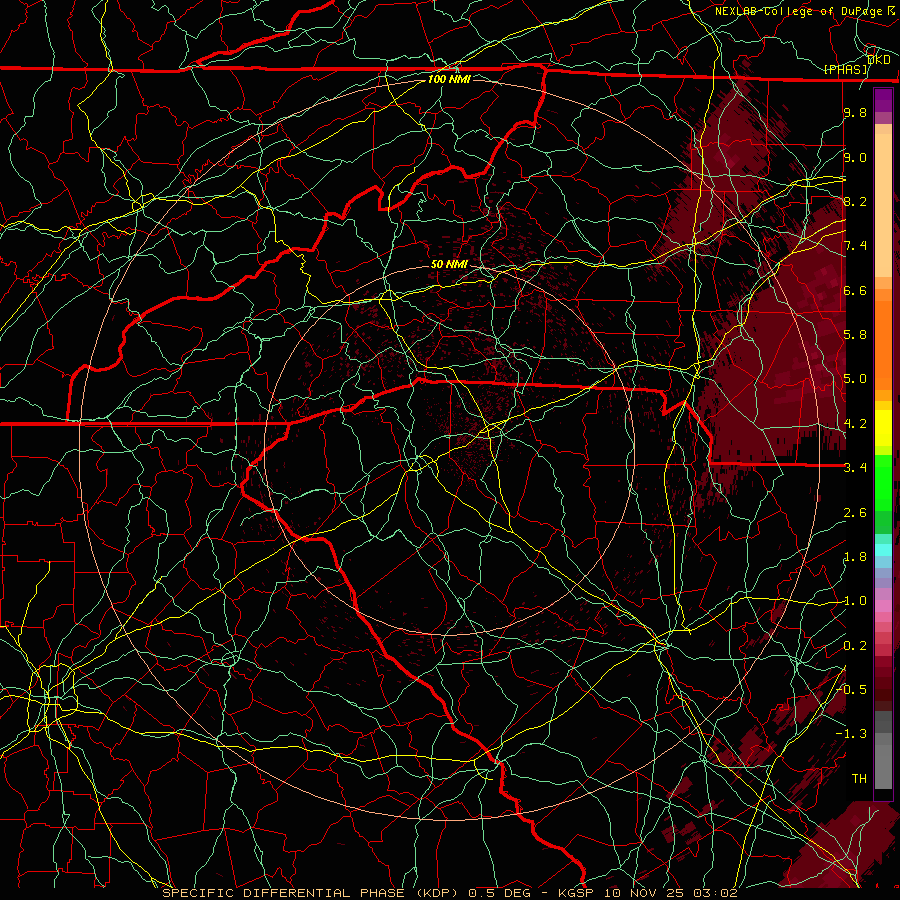Click the 1.0 legend value

855,601
